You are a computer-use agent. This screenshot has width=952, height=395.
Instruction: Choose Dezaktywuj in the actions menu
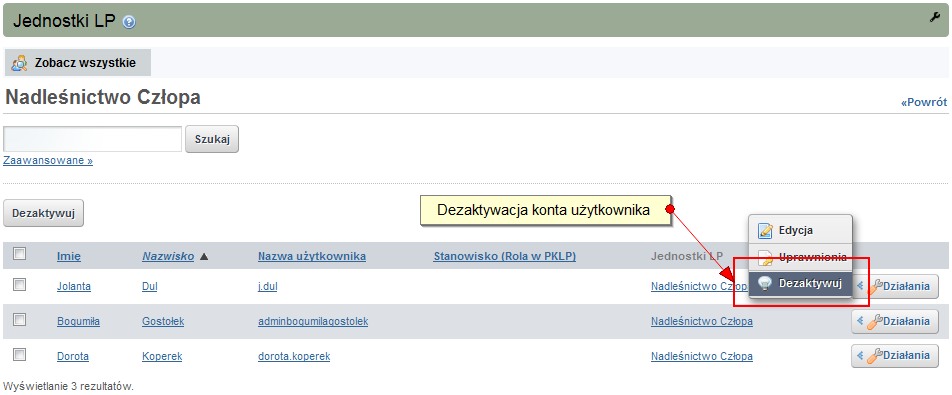[800, 283]
